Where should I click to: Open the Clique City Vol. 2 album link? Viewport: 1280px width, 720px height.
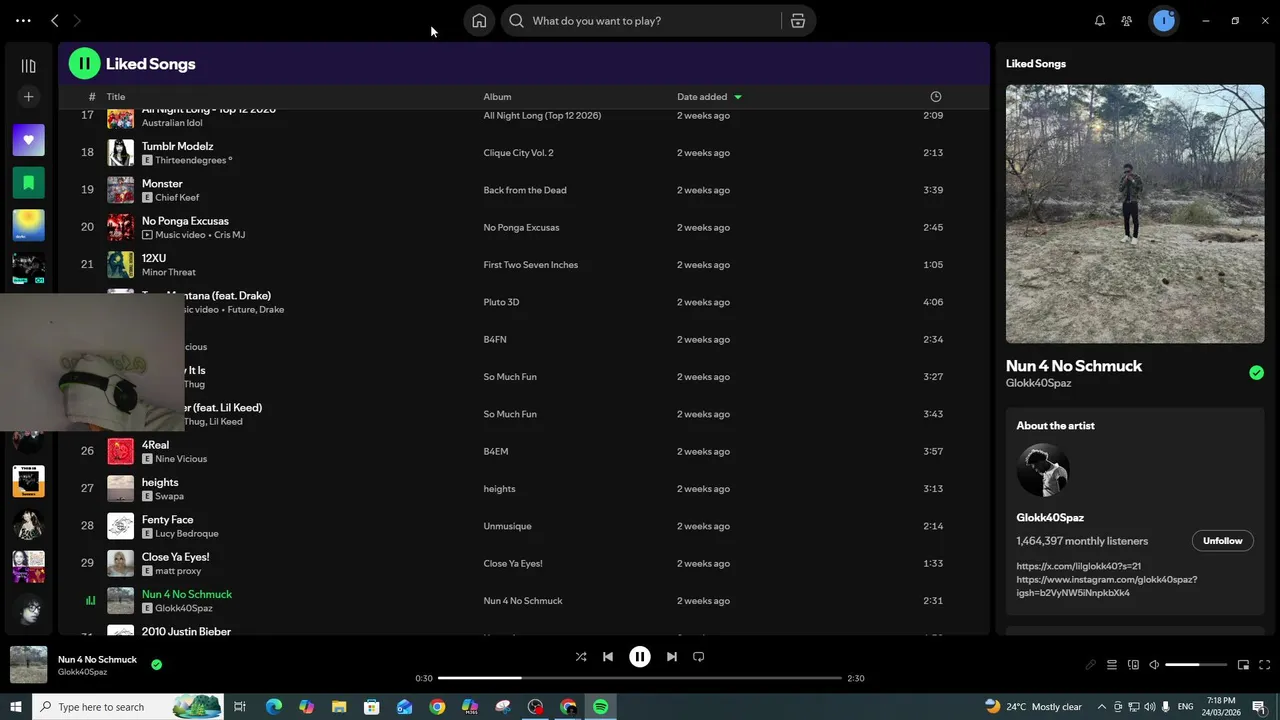(x=518, y=153)
